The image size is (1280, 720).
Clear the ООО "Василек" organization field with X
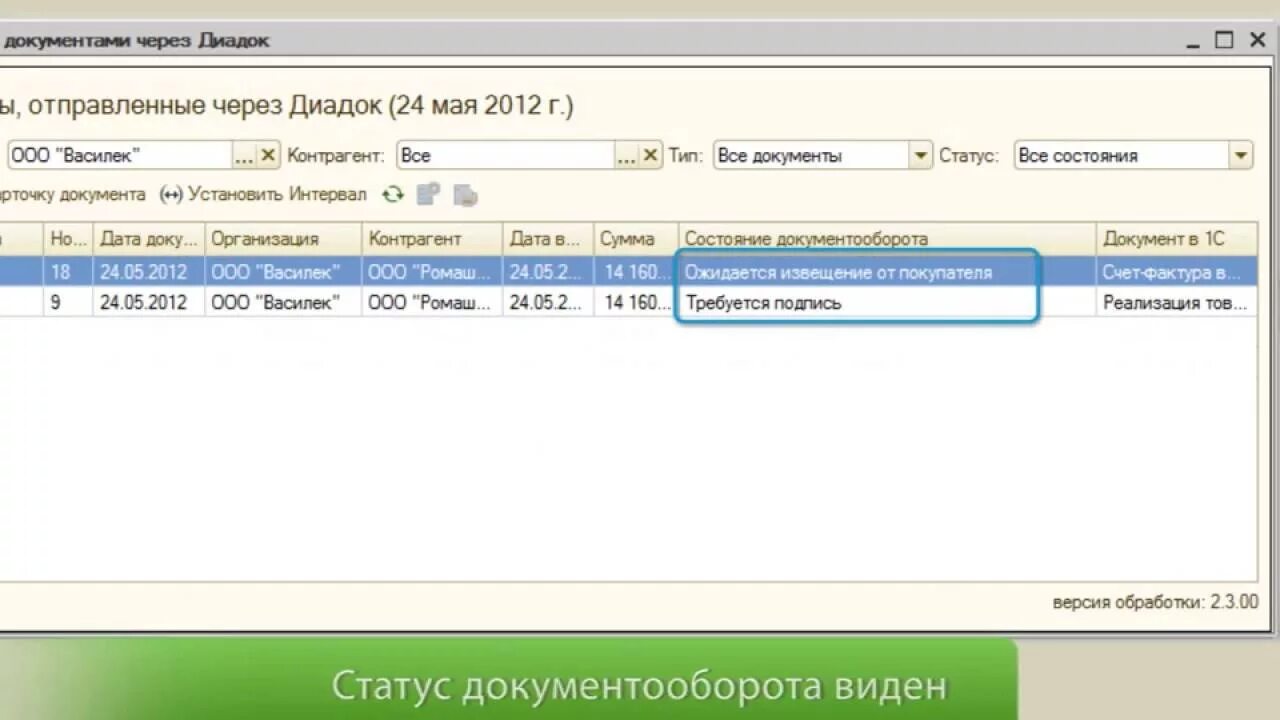pos(268,155)
